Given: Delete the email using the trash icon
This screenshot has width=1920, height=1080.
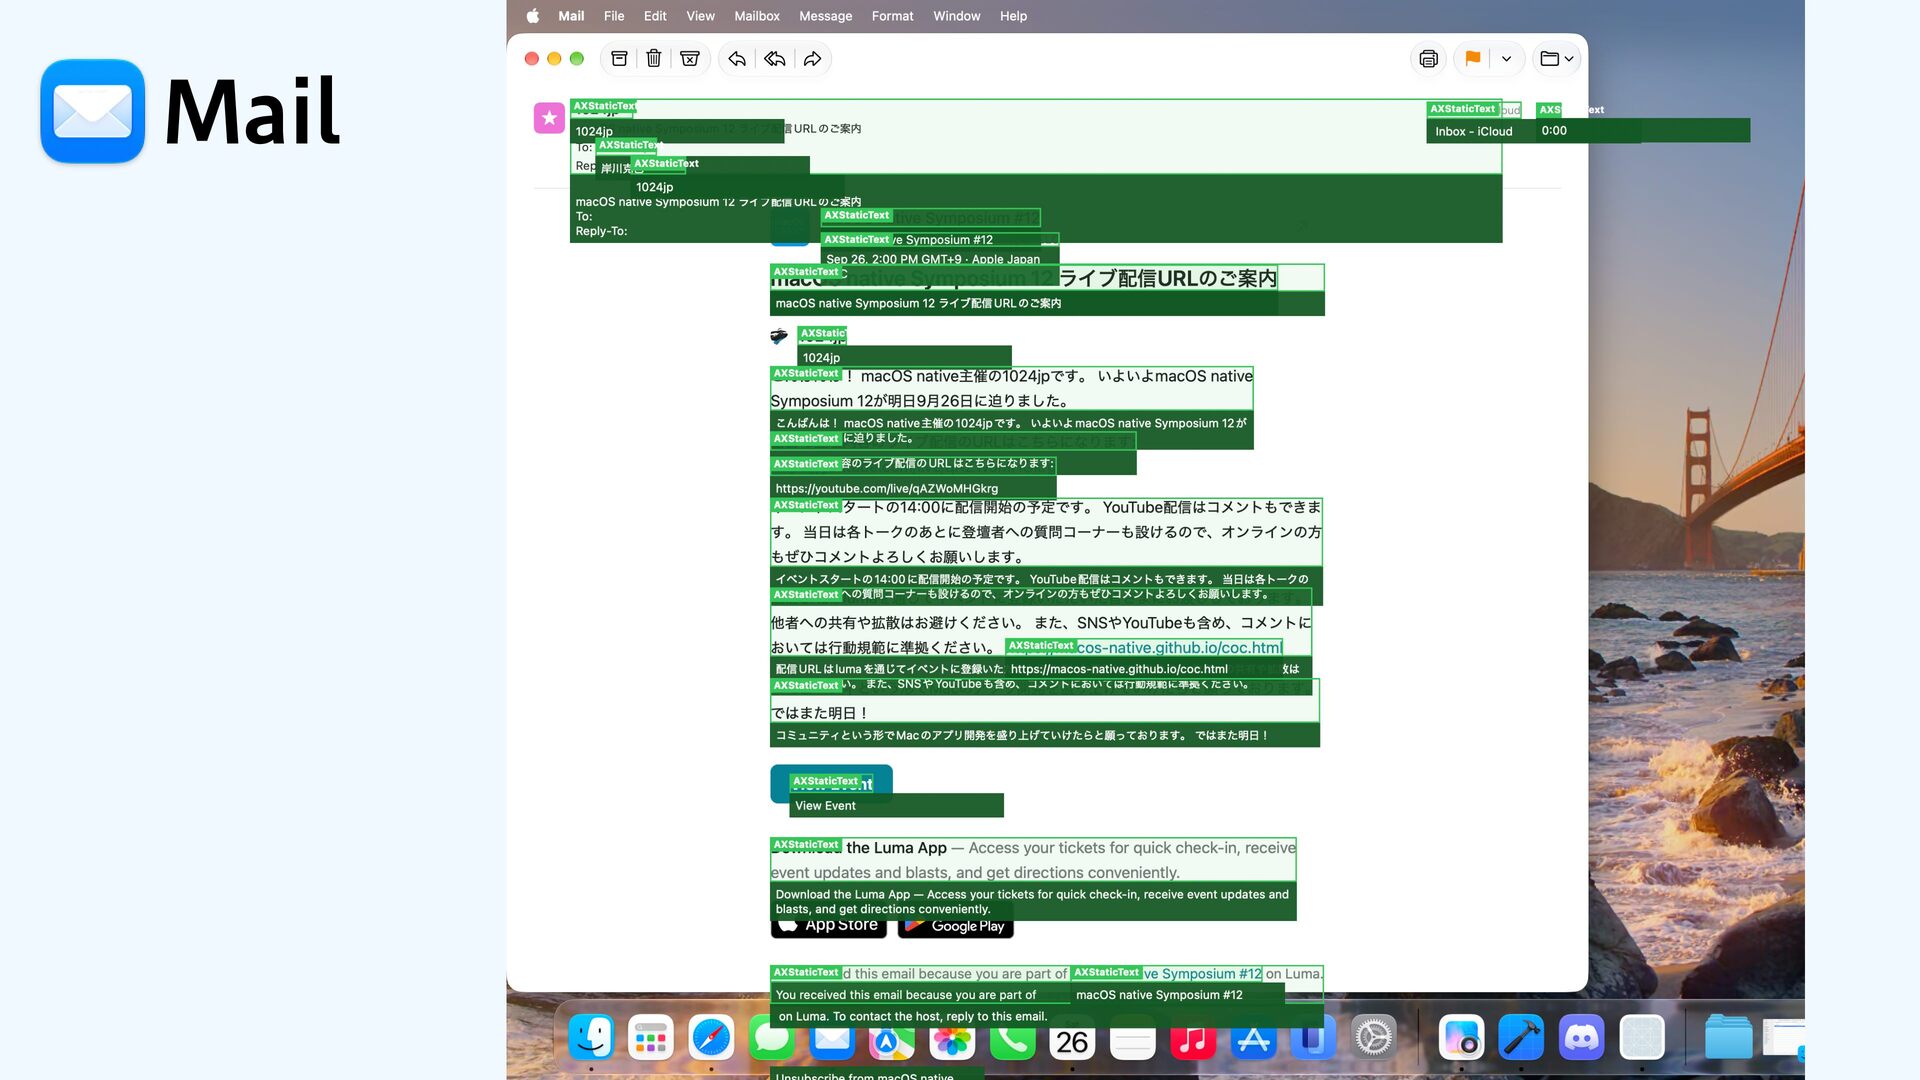Looking at the screenshot, I should click(x=654, y=59).
